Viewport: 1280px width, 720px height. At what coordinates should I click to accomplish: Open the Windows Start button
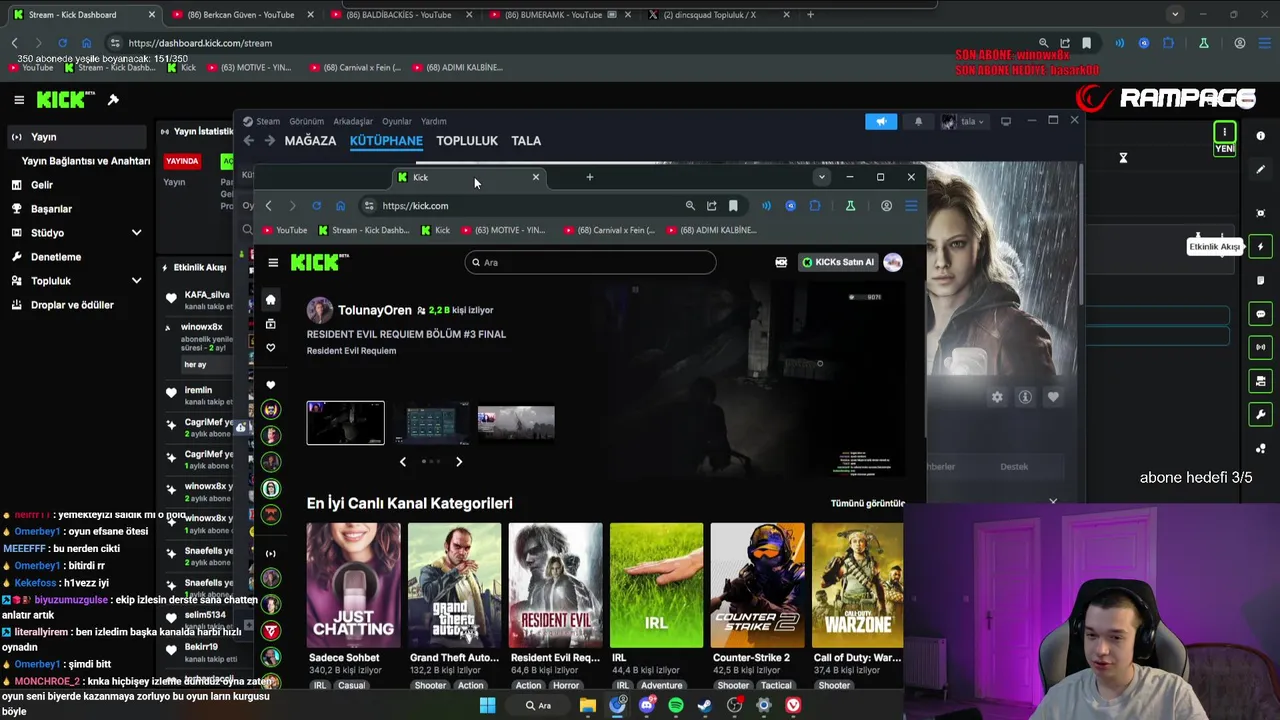487,705
